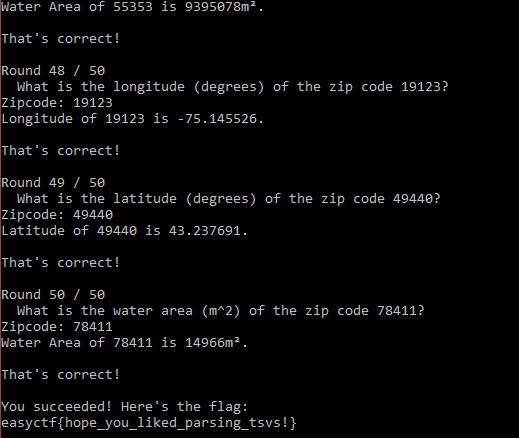Click the water area question for zip code 78411
519x438 pixels.
pos(221,311)
